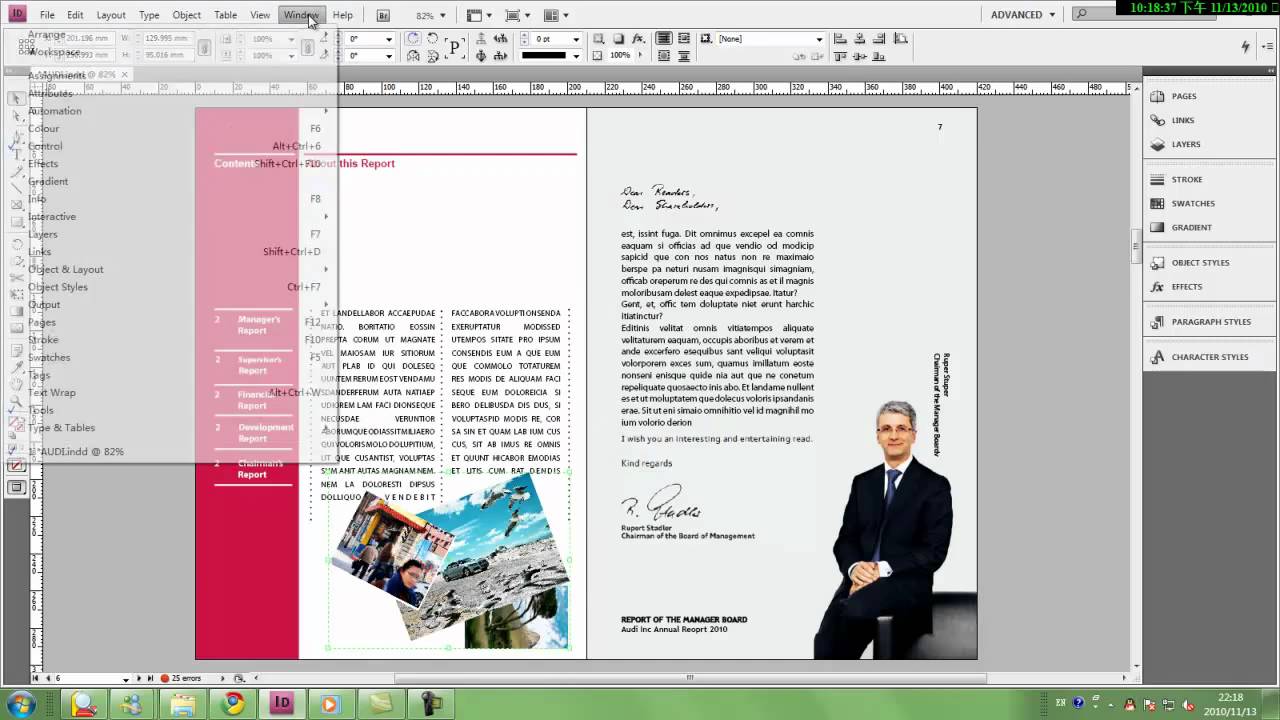Screen dimensions: 1280x720
Task: Toggle Constrain proportions for scaling chain
Action: point(310,47)
